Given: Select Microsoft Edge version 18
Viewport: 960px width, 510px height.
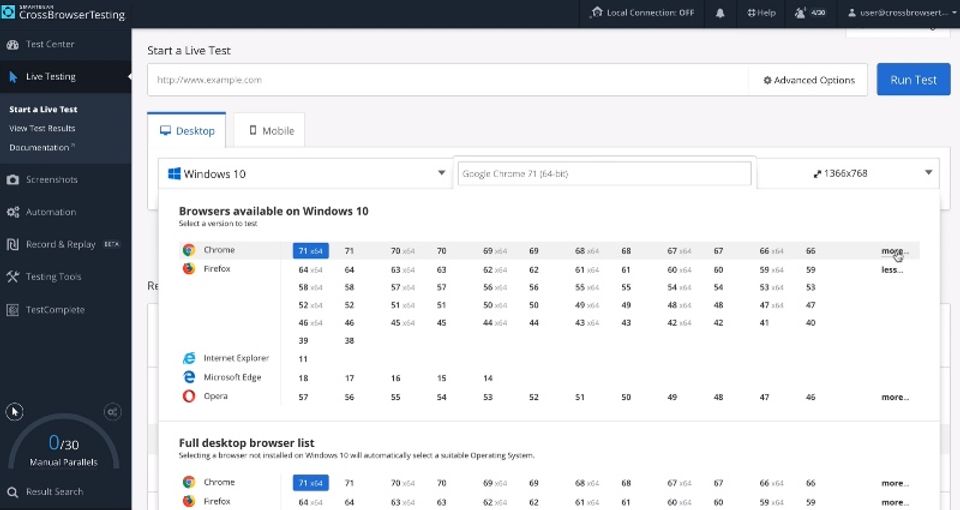Looking at the screenshot, I should (x=303, y=378).
